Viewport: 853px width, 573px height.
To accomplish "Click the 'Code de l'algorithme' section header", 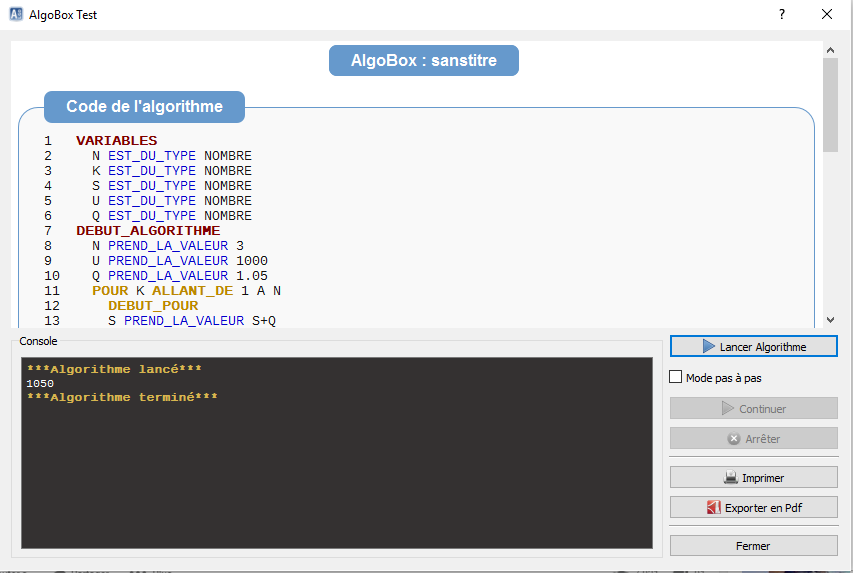I will pyautogui.click(x=144, y=106).
